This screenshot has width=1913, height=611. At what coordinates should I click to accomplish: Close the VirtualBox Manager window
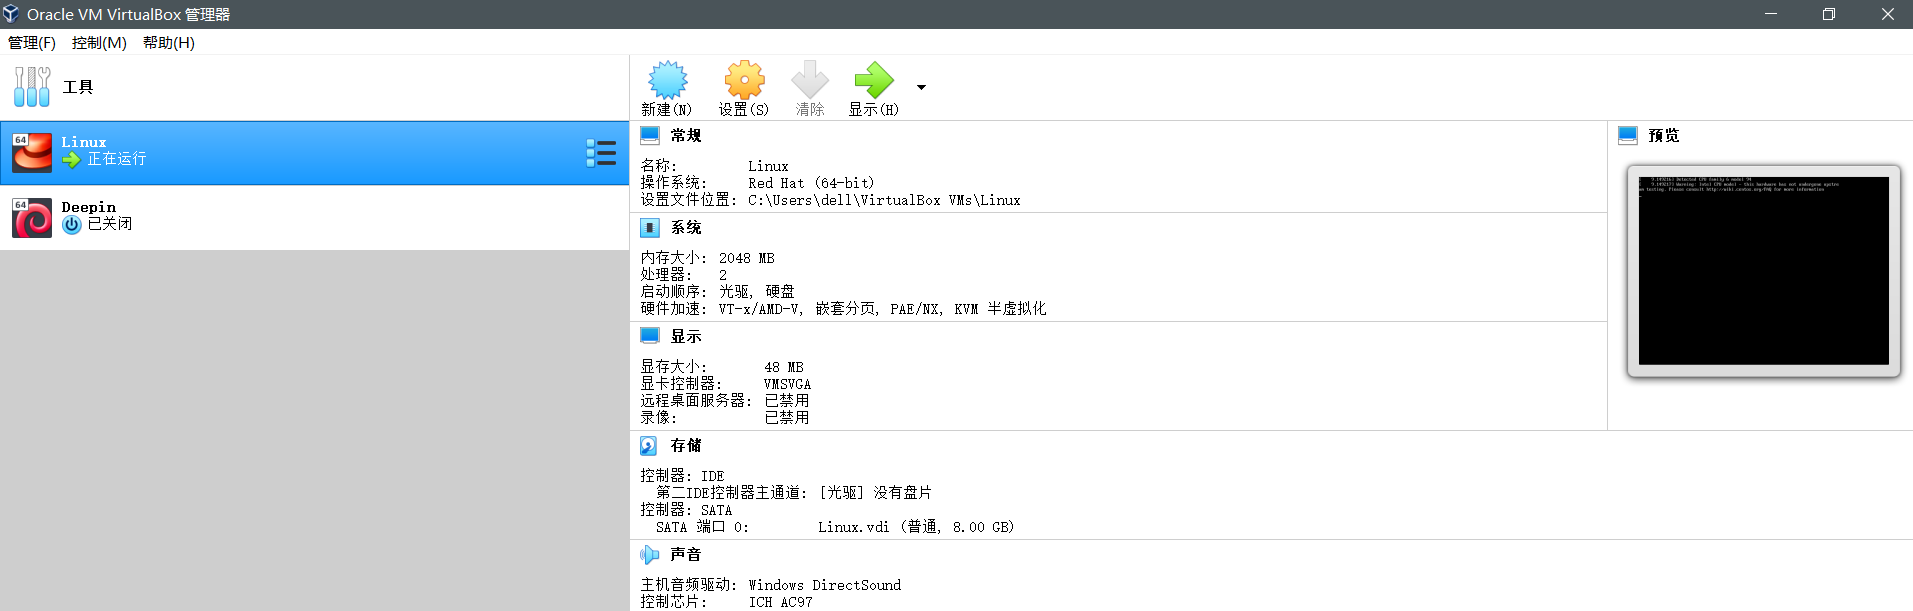tap(1887, 14)
